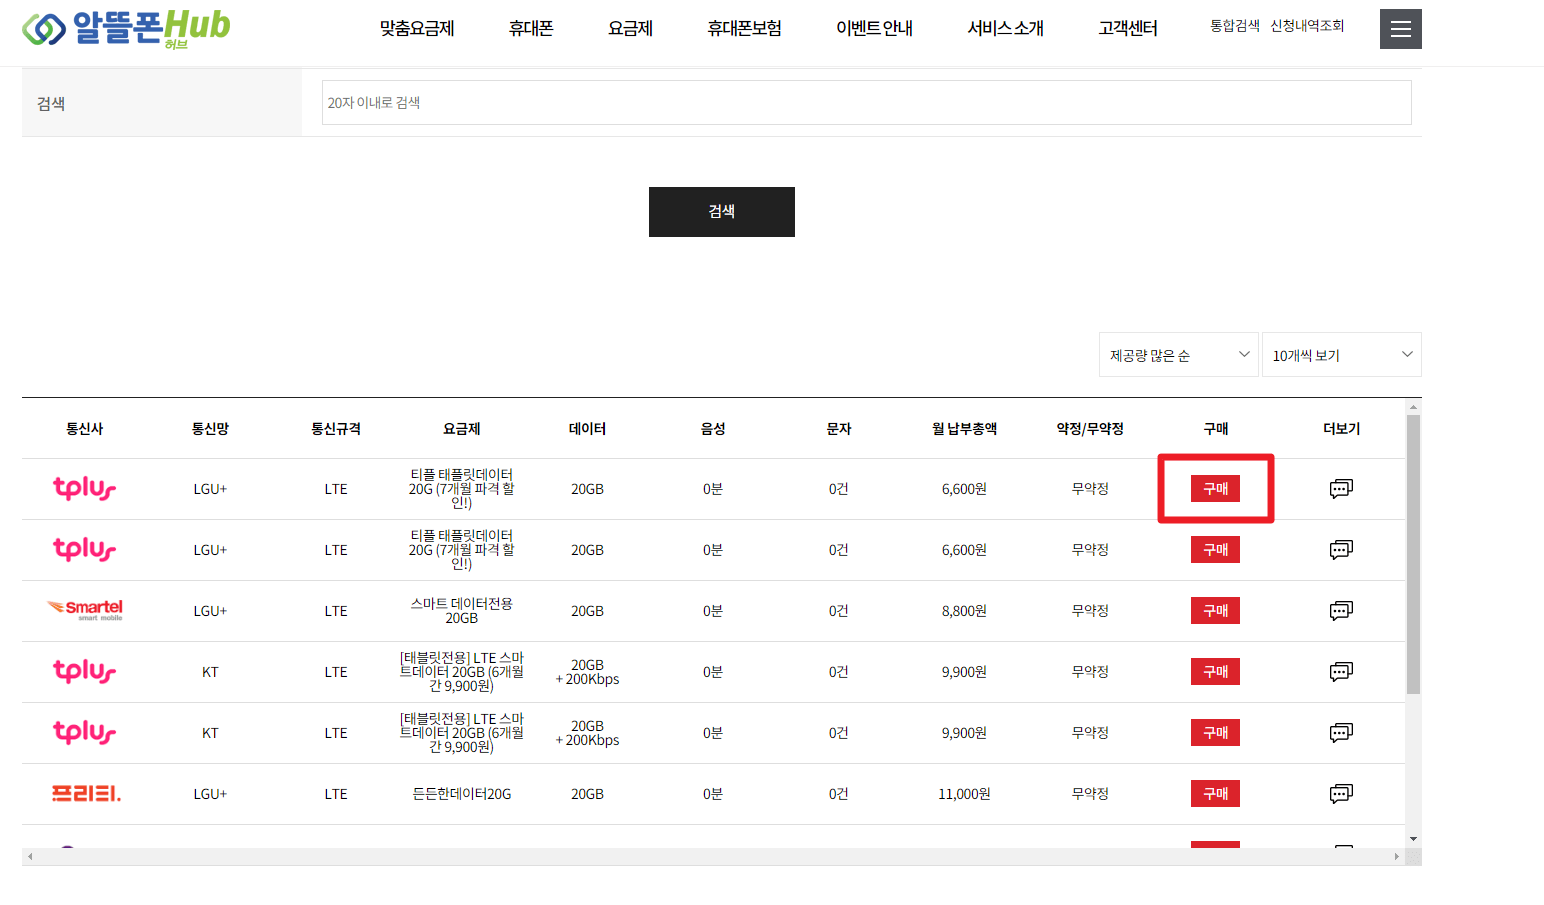The image size is (1544, 905).
Task: Open the 휴대폰 menu
Action: (531, 29)
